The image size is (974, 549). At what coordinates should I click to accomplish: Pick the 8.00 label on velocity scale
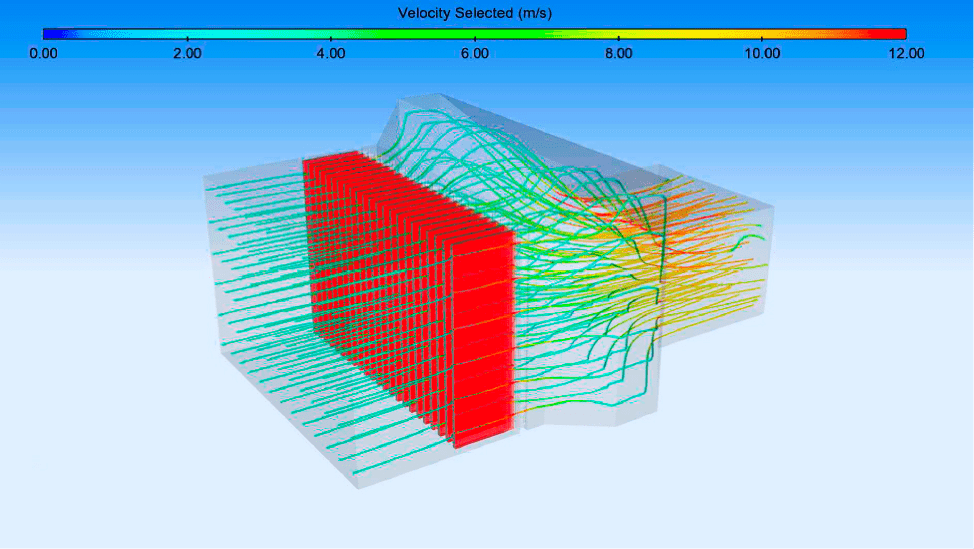point(618,53)
